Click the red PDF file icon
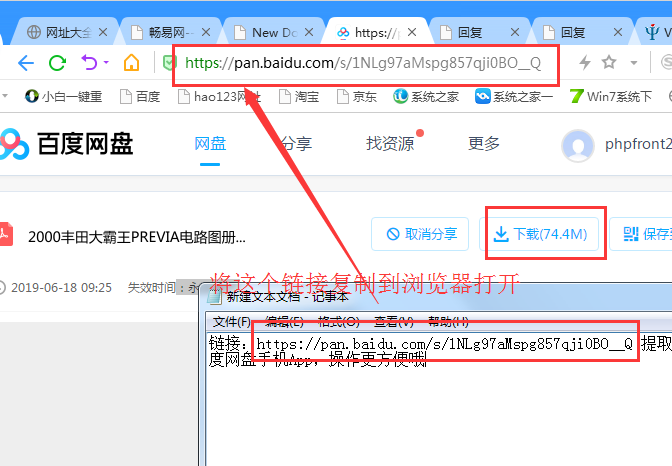Image resolution: width=672 pixels, height=466 pixels. coord(5,234)
